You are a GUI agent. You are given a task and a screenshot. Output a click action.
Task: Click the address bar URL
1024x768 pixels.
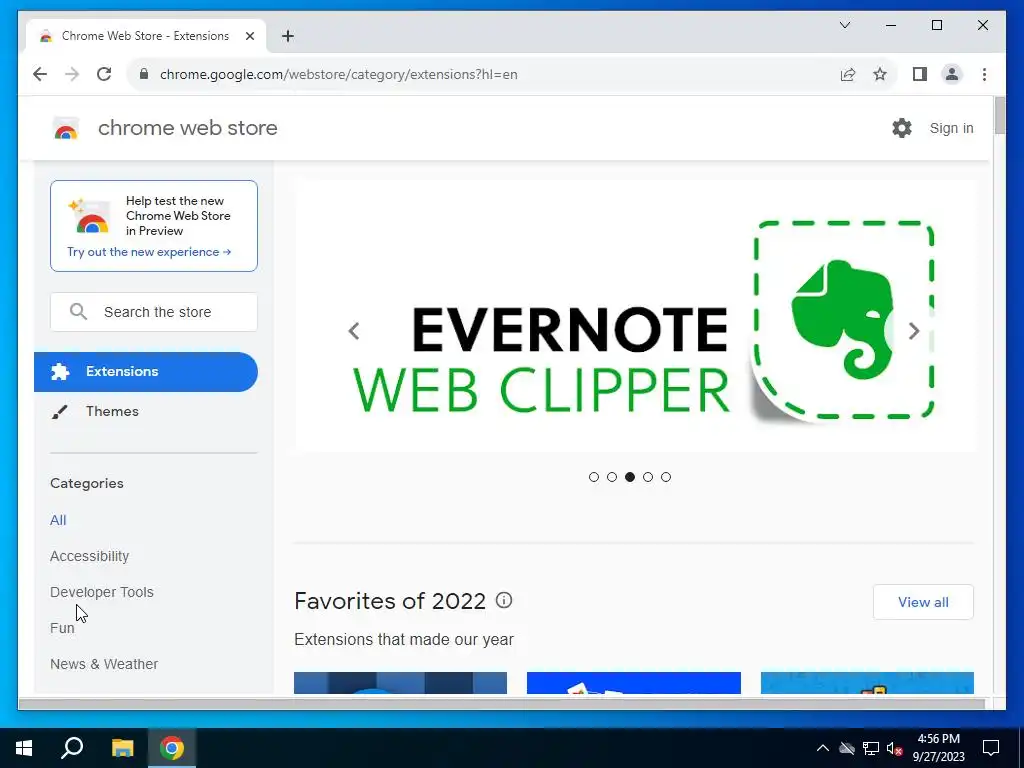pos(339,74)
